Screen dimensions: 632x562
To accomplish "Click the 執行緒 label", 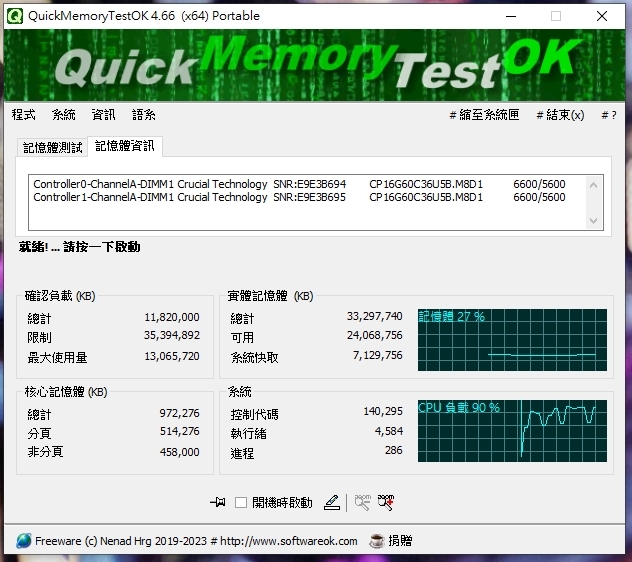I will click(x=249, y=433).
